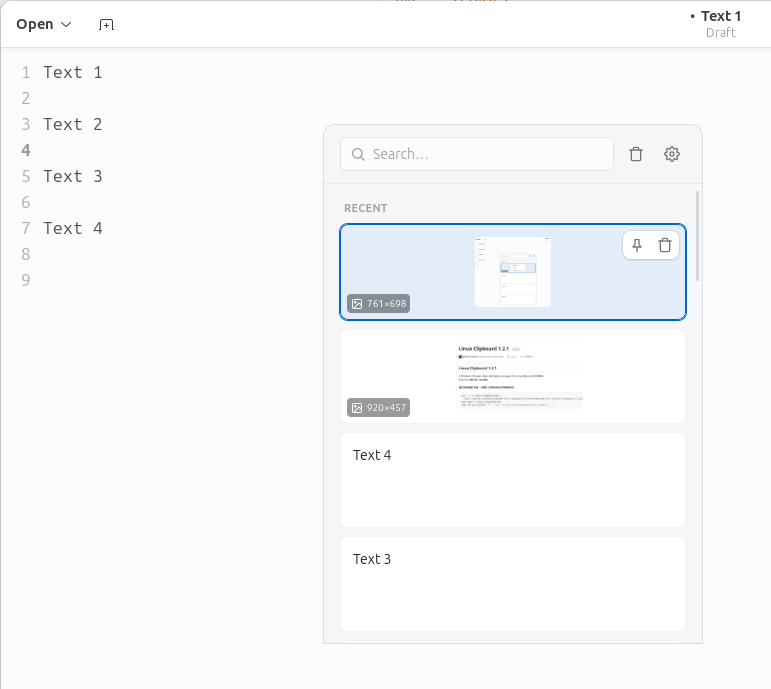Image resolution: width=771 pixels, height=689 pixels.
Task: Click line 7 'Text 4' in editor
Action: click(x=73, y=228)
